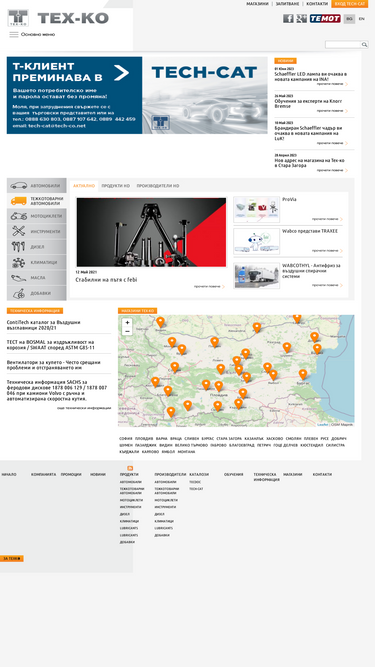Click the RSS feed icon in footer
Screen dimensions: 375x667
[x=130, y=468]
